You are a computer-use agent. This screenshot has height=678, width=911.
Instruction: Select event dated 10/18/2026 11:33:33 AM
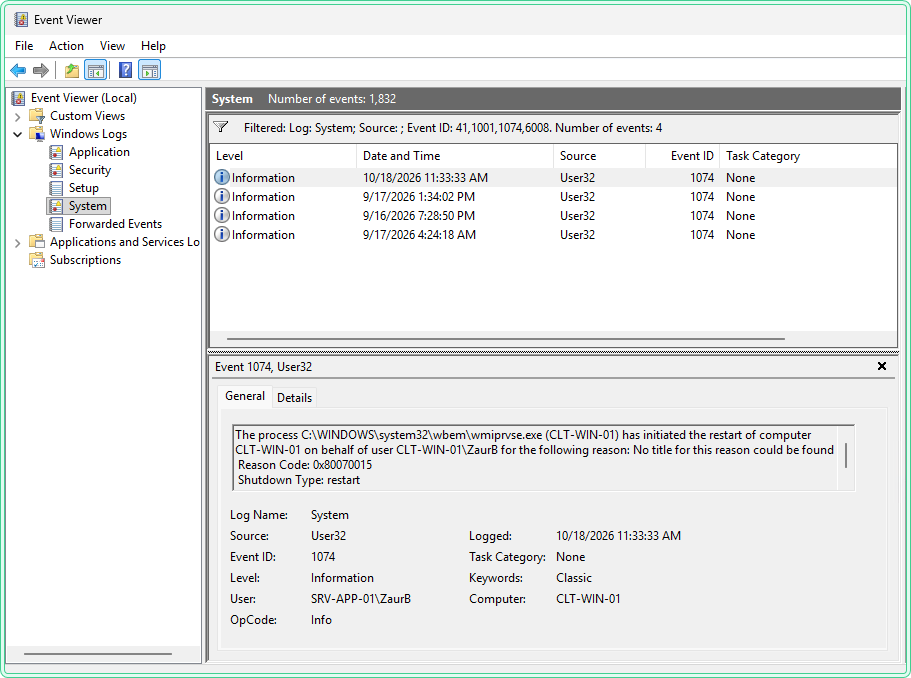(553, 177)
